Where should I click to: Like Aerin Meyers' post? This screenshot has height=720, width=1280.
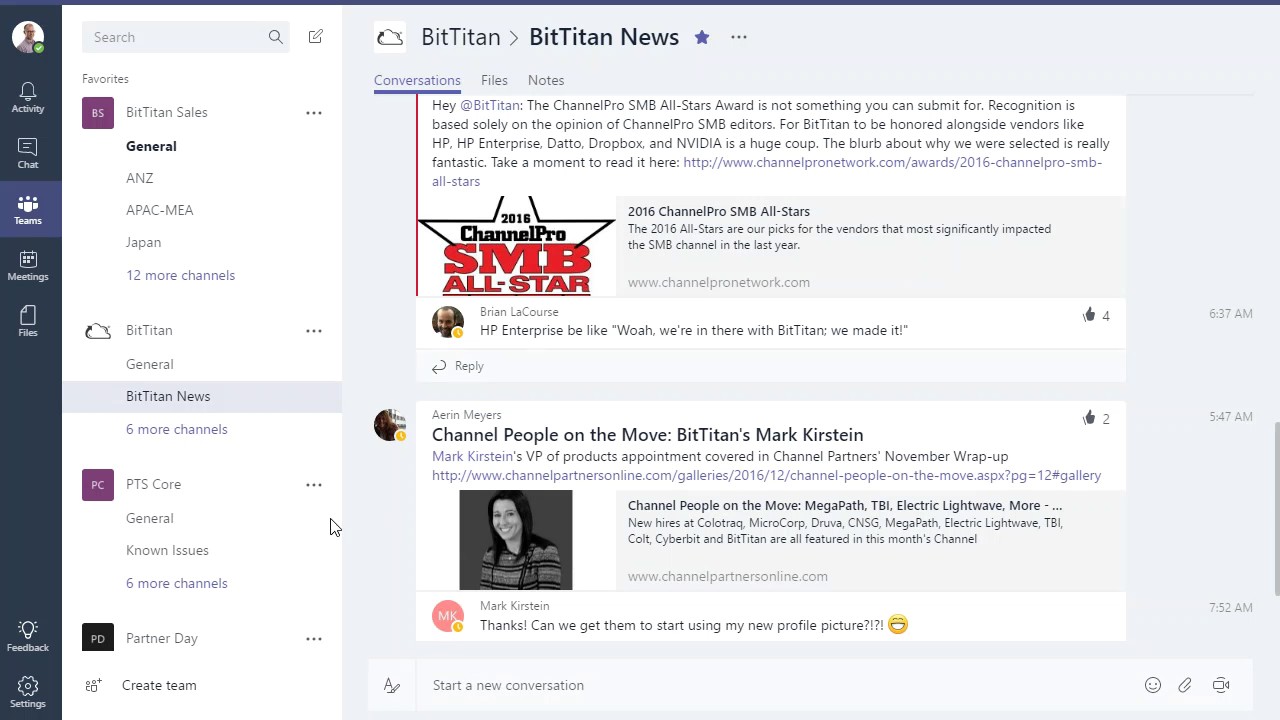coord(1089,418)
